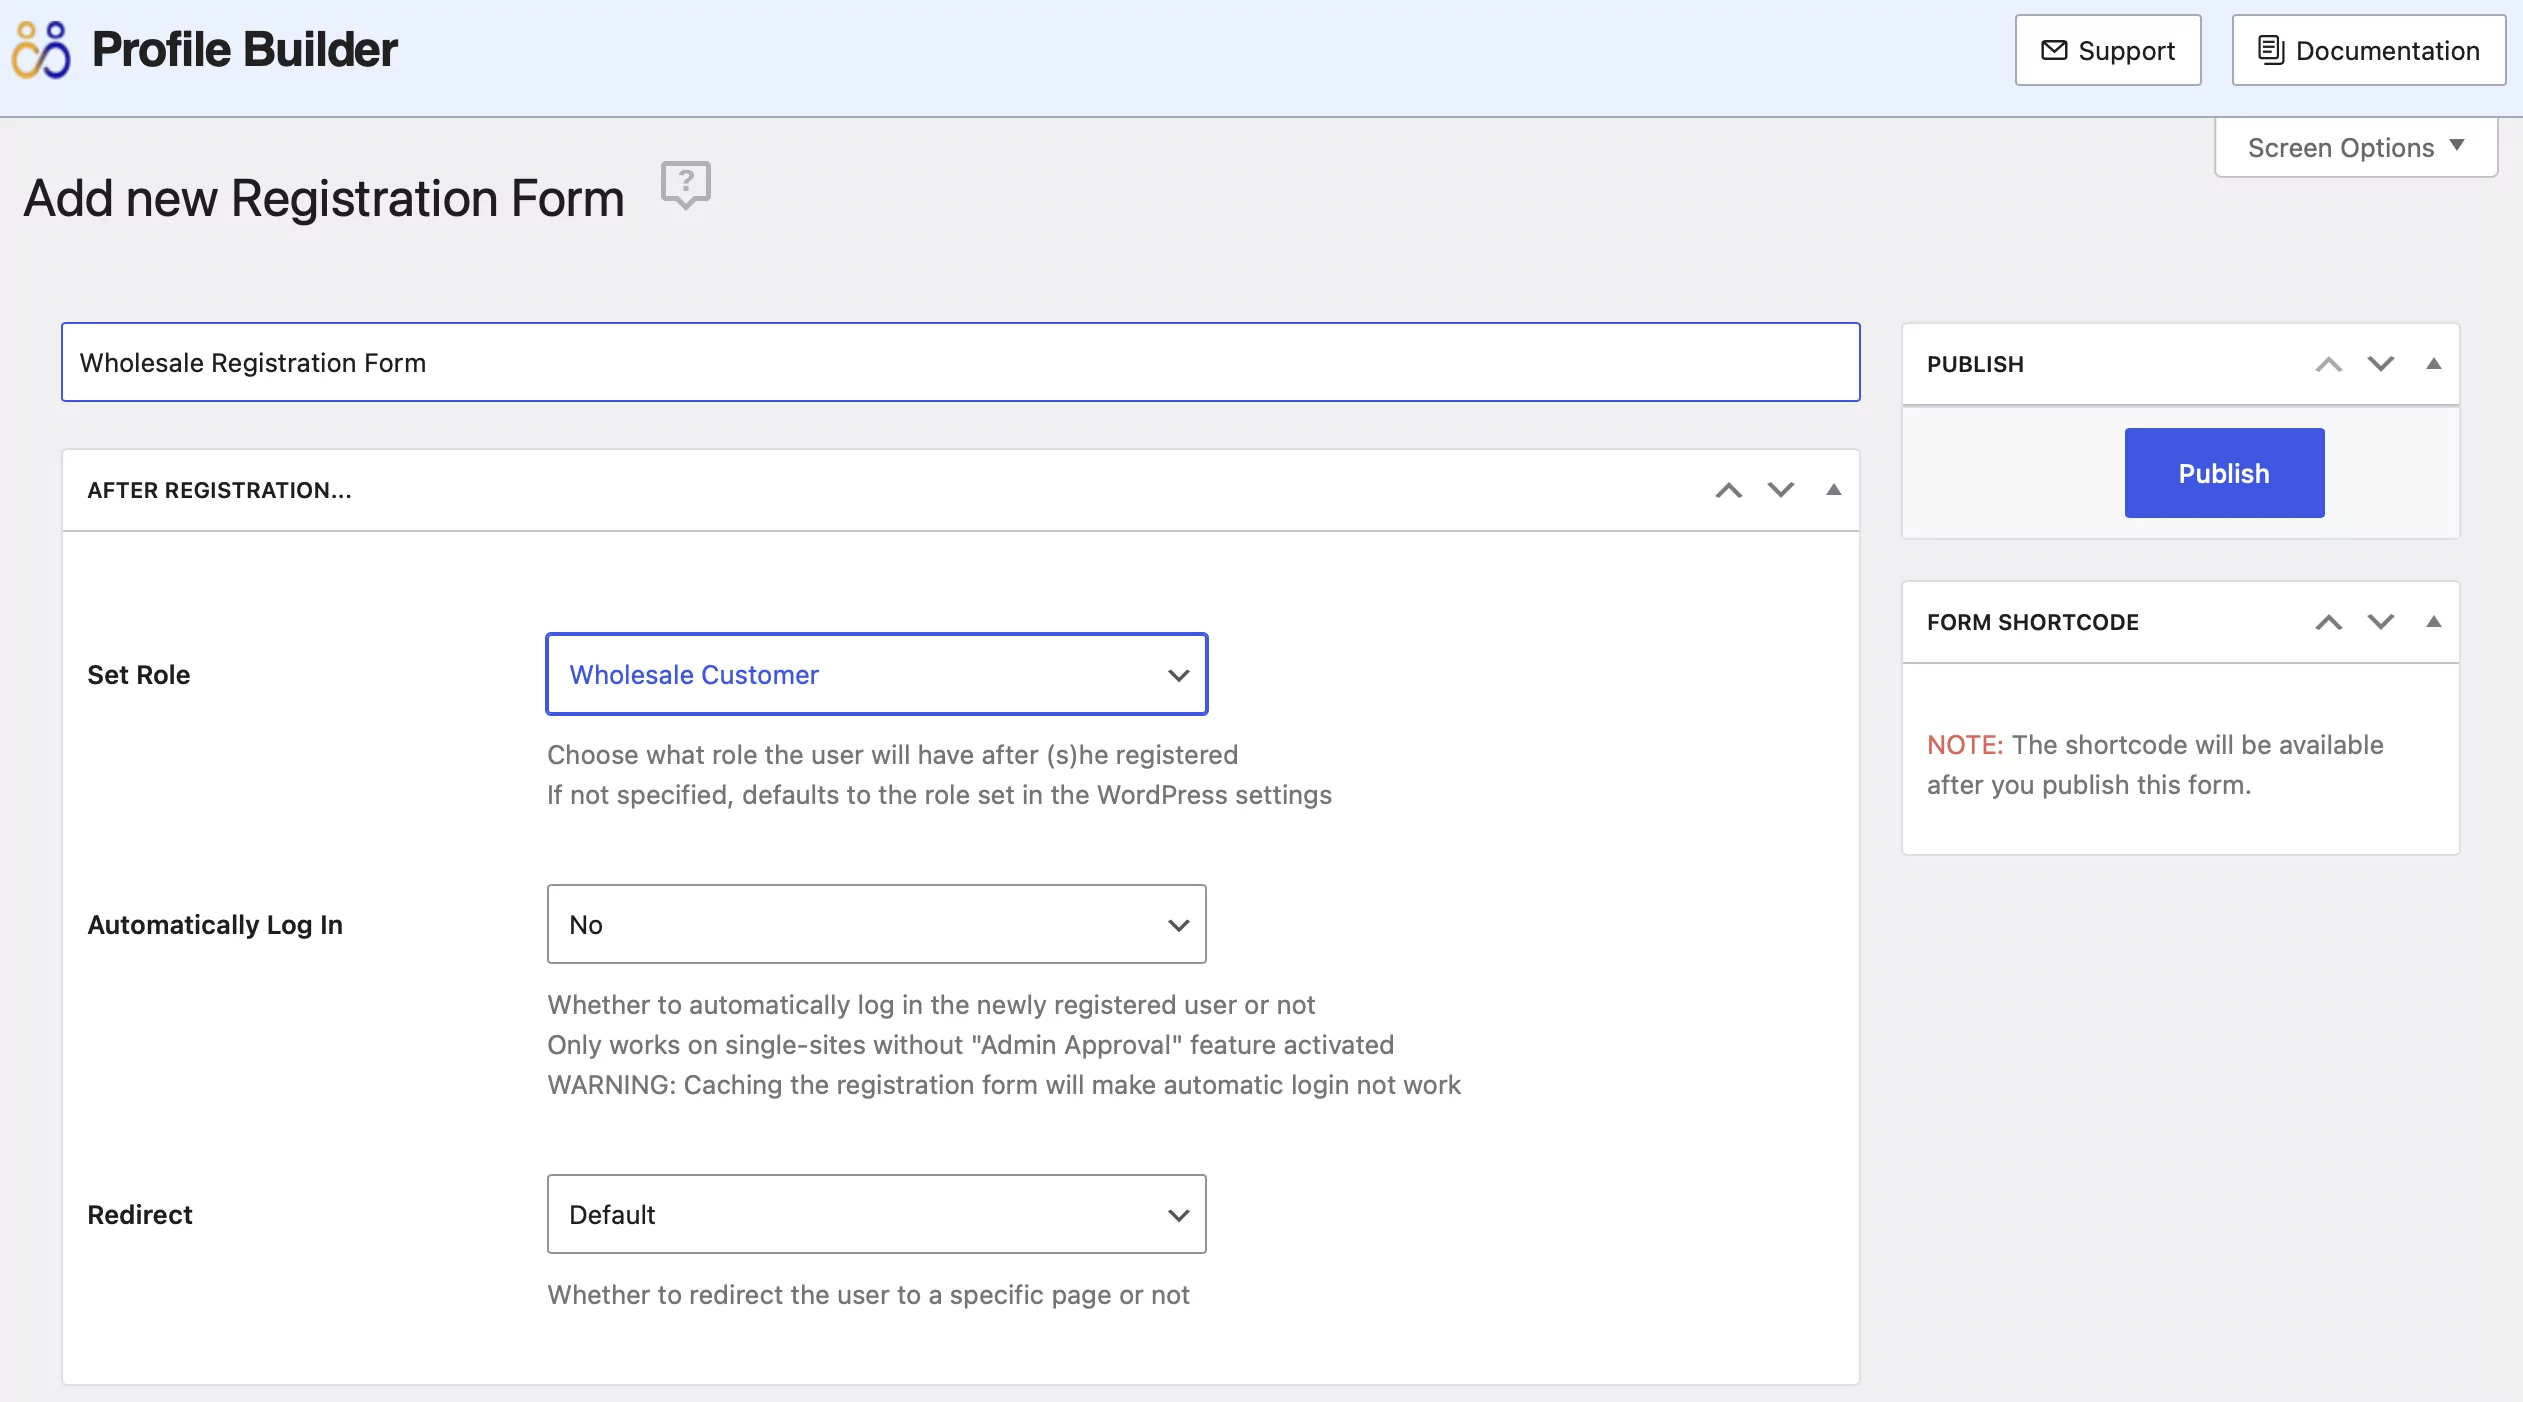Open the help speech-bubble icon beside the title
2523x1402 pixels.
(686, 185)
